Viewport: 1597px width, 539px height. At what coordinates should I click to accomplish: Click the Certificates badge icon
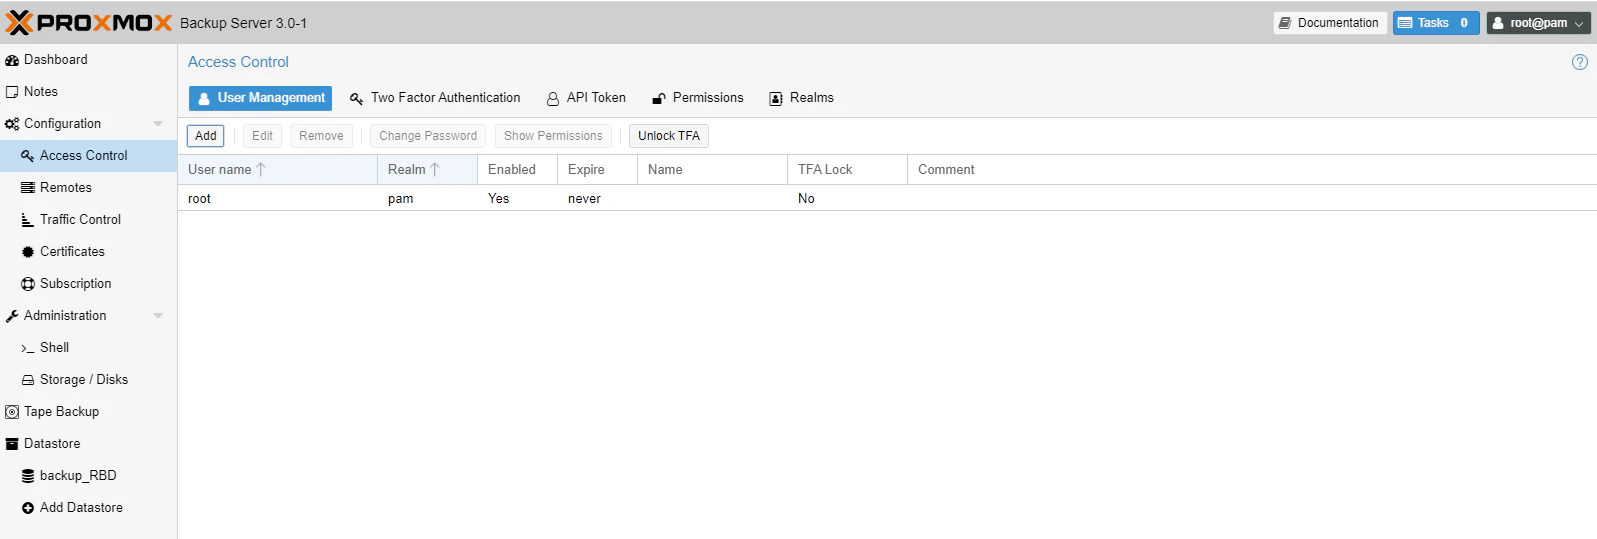28,252
